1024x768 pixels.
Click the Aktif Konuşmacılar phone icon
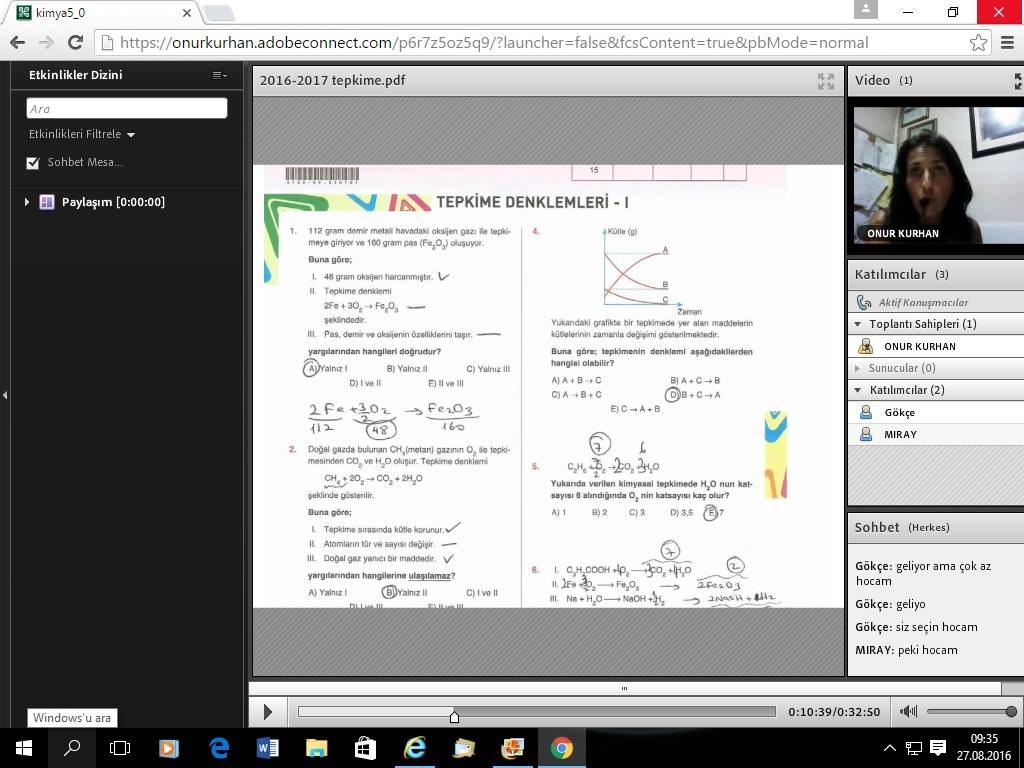click(864, 302)
